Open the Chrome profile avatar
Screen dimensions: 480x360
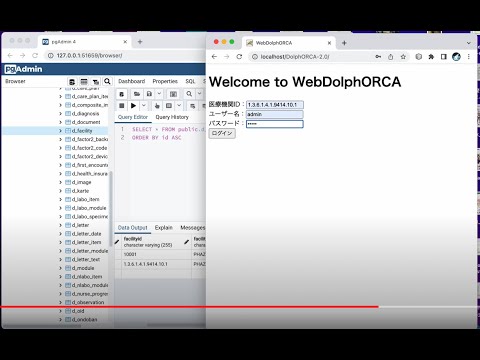click(456, 57)
